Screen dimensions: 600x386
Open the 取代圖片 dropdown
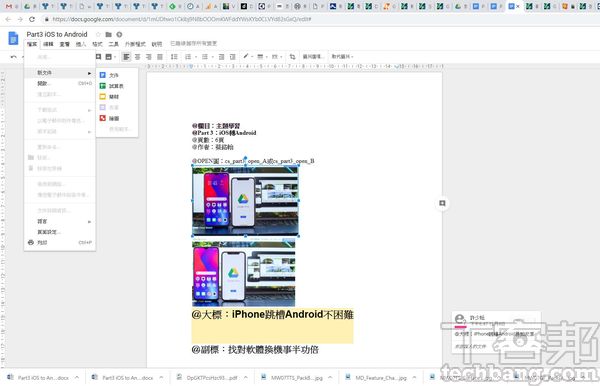point(342,57)
